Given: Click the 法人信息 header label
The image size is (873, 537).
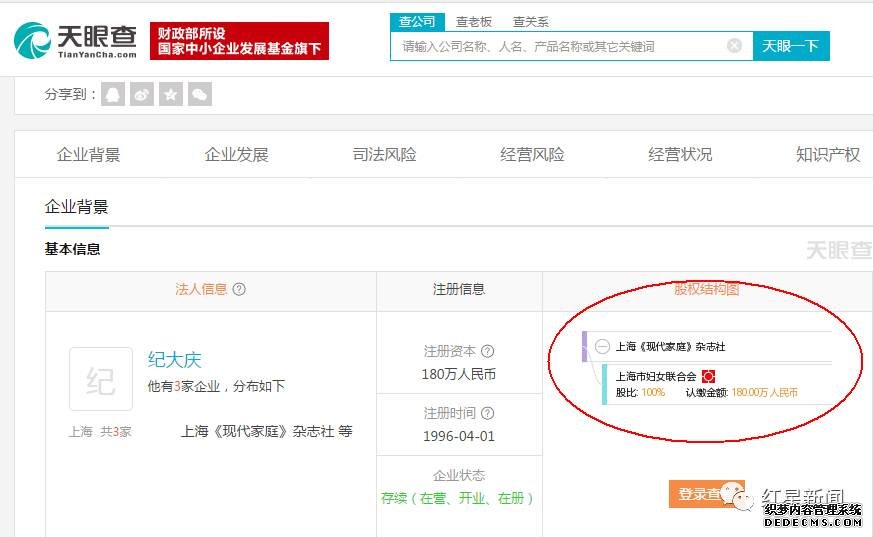Looking at the screenshot, I should 202,289.
